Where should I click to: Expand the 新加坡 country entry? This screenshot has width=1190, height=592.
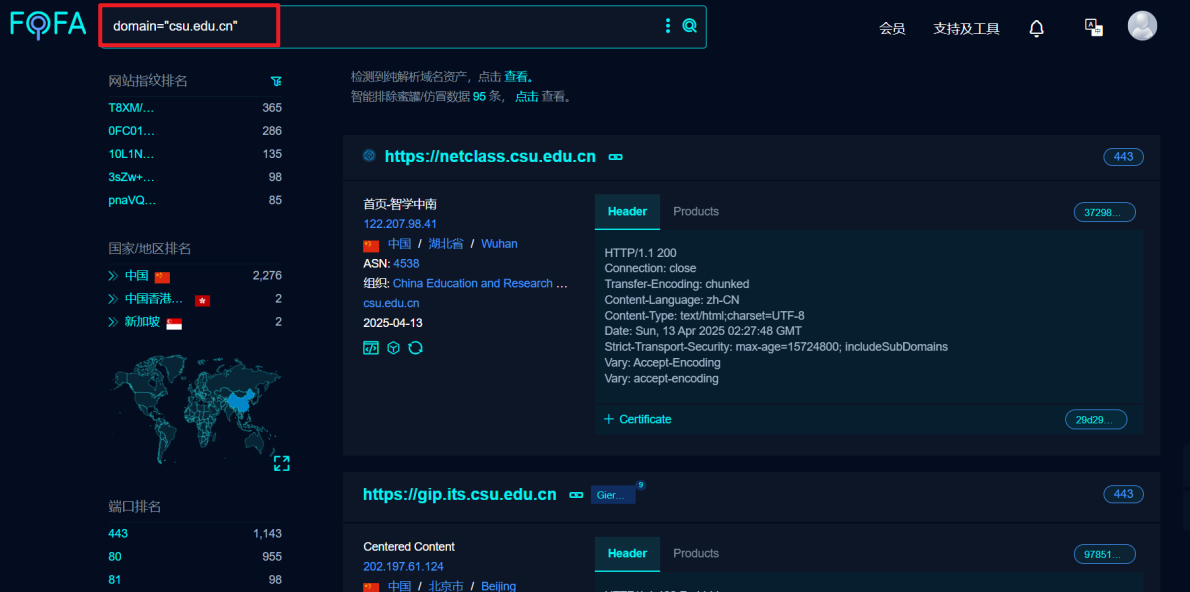[x=113, y=322]
